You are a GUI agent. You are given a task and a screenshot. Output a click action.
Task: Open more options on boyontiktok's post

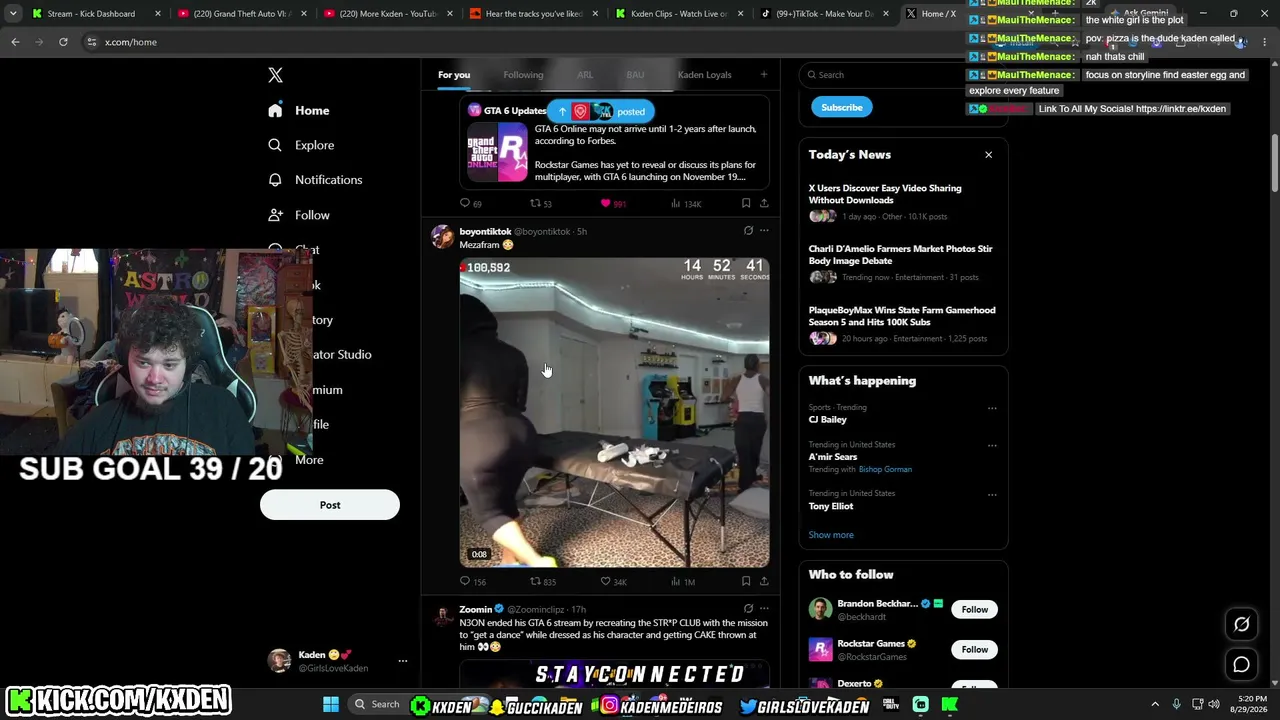(x=764, y=231)
